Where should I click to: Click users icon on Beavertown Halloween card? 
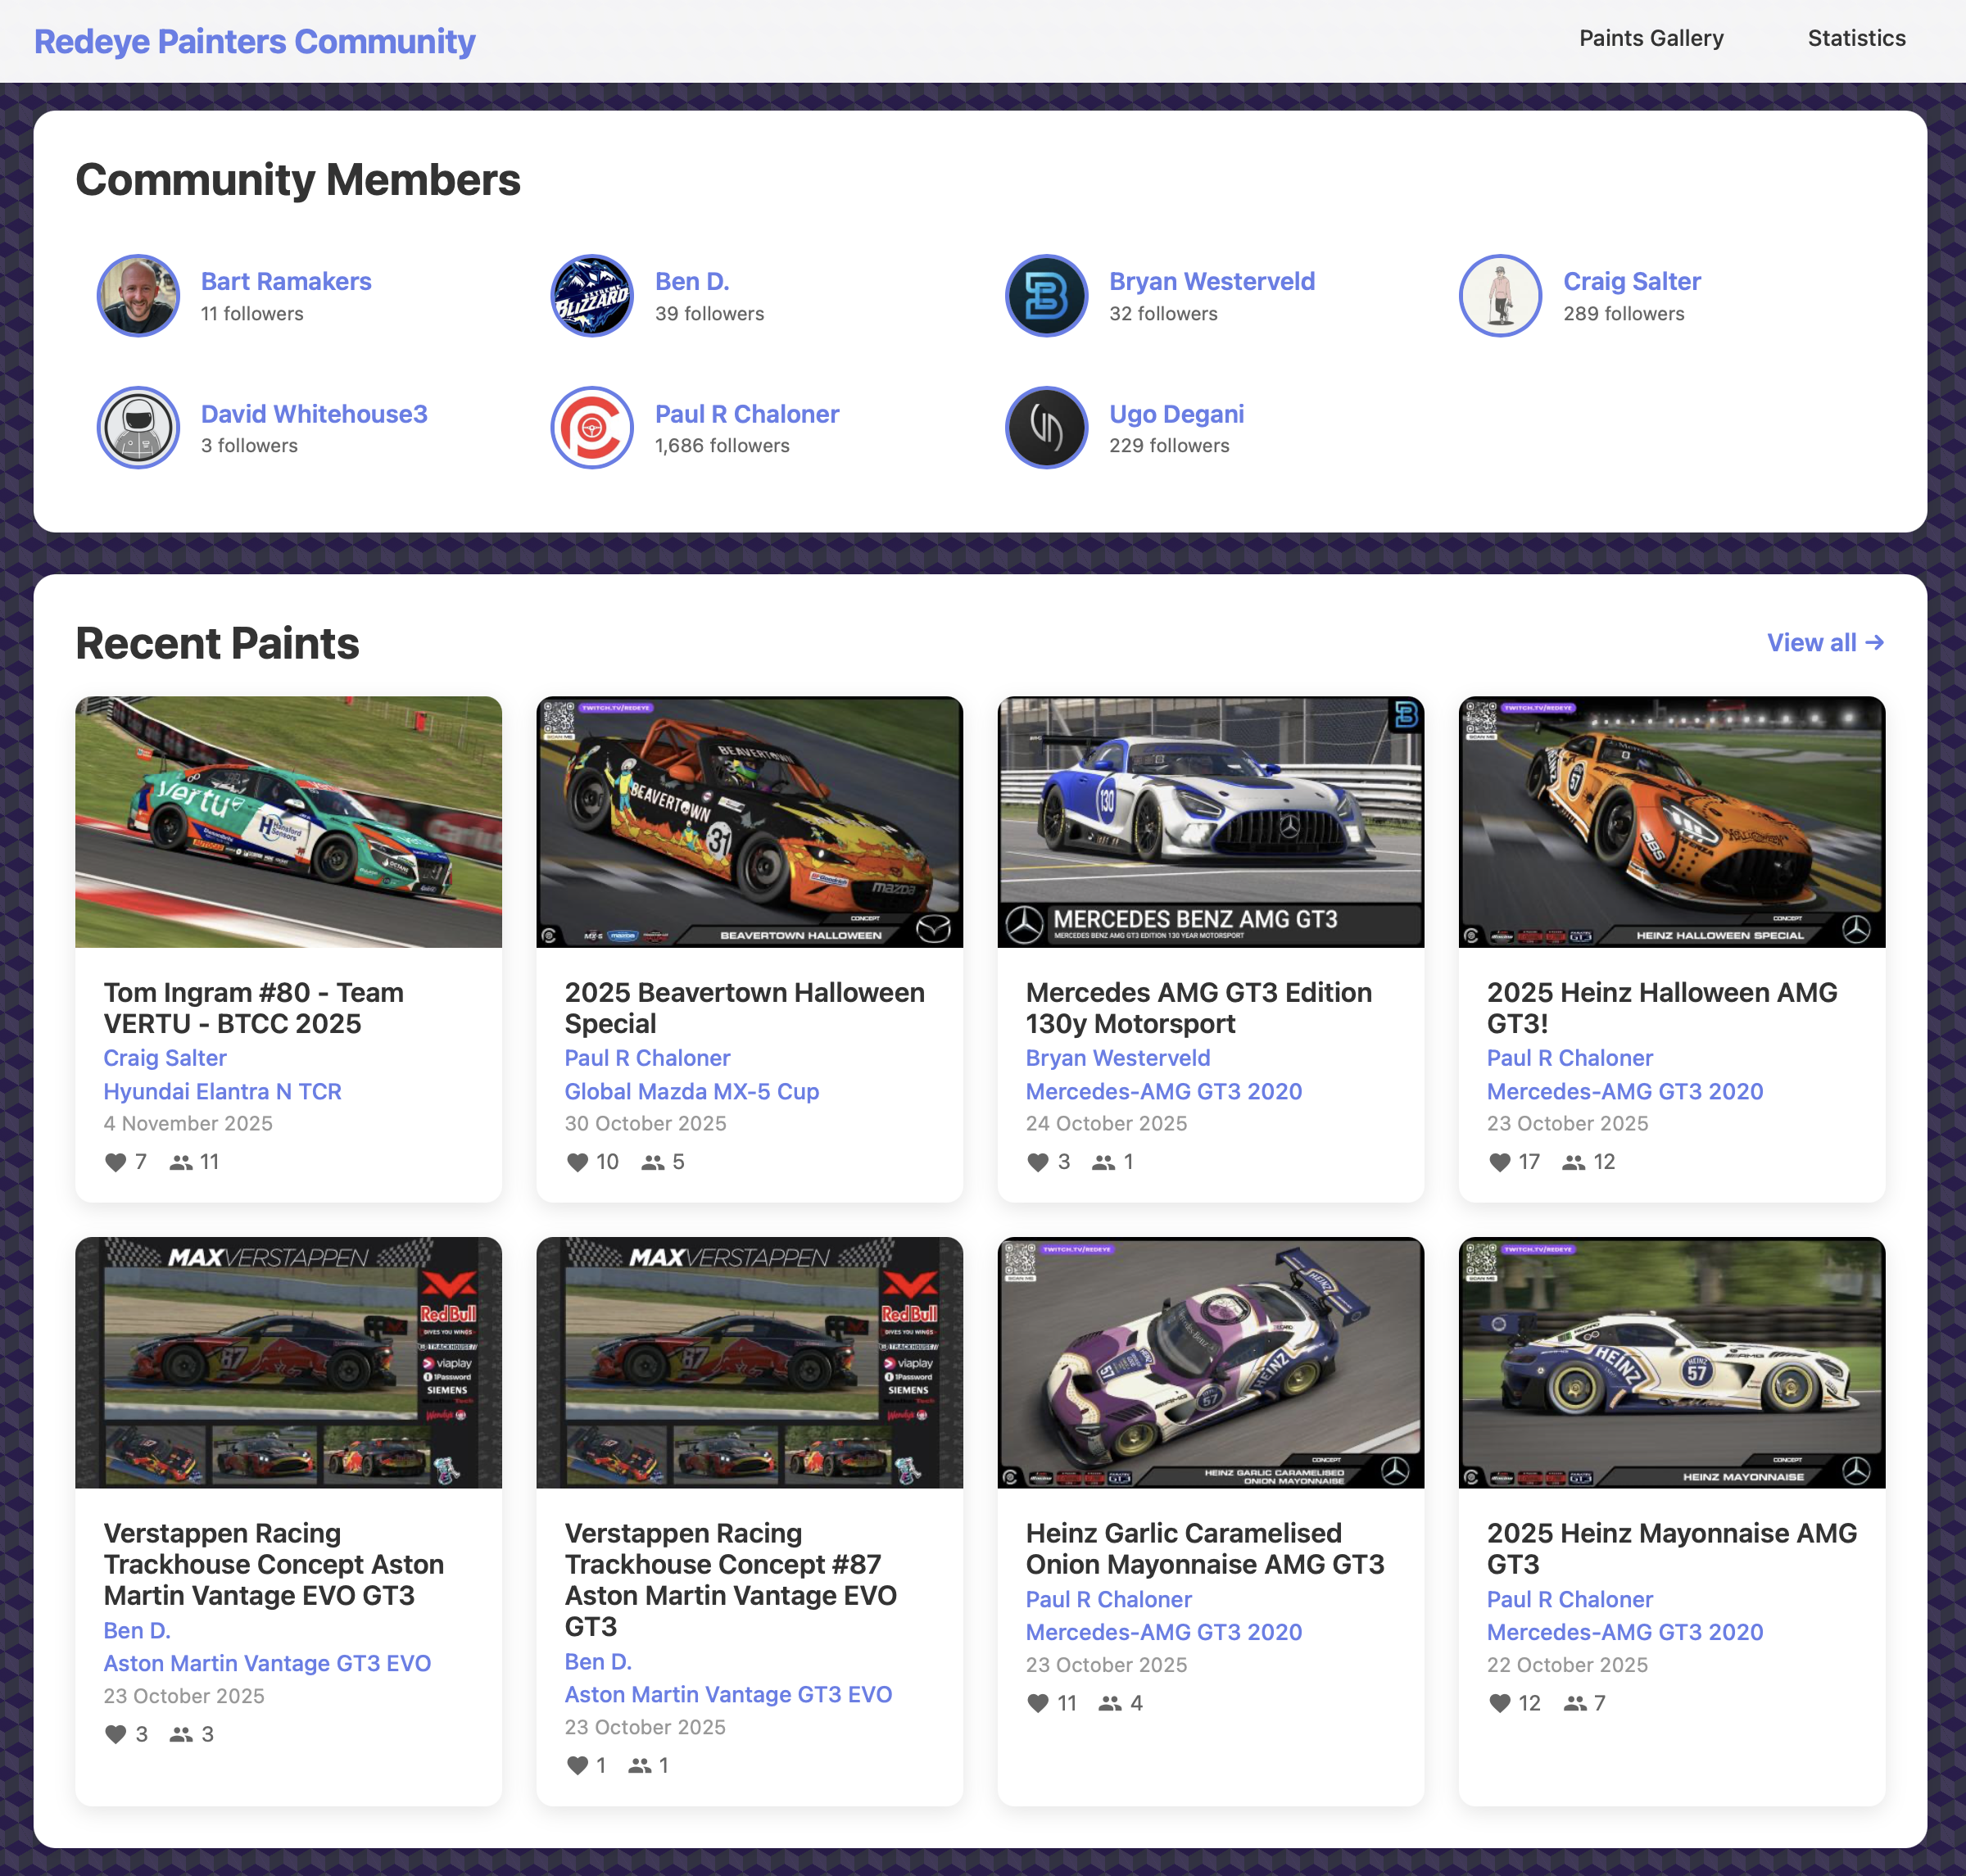coord(653,1162)
